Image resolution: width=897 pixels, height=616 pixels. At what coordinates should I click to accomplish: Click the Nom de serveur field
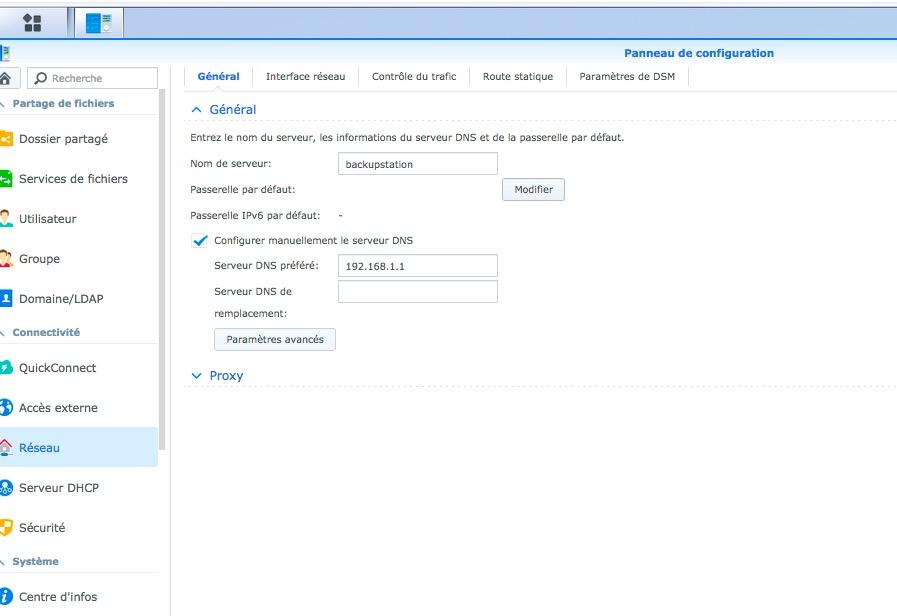tap(418, 164)
